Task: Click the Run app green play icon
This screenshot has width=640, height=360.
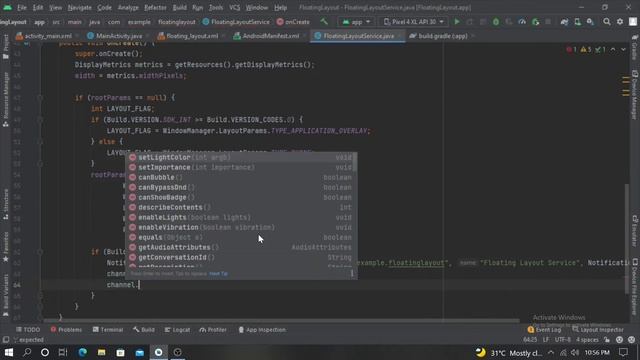Action: (x=457, y=22)
